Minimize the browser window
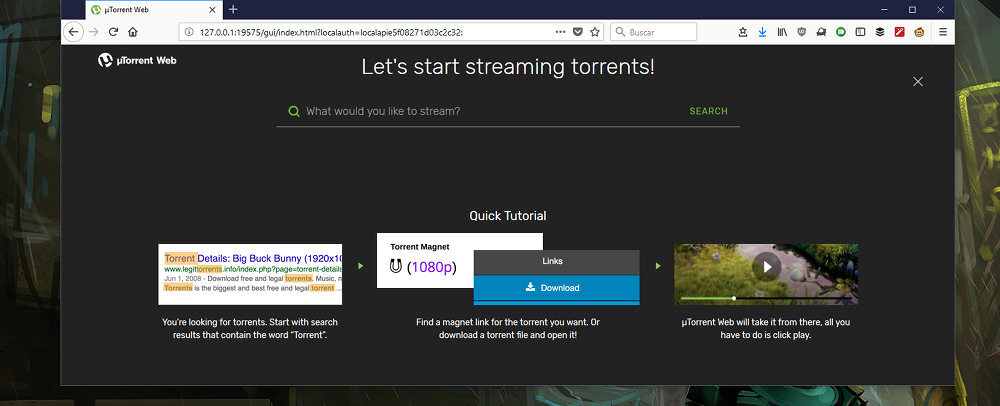Screen dimensions: 1000x406 [883, 10]
